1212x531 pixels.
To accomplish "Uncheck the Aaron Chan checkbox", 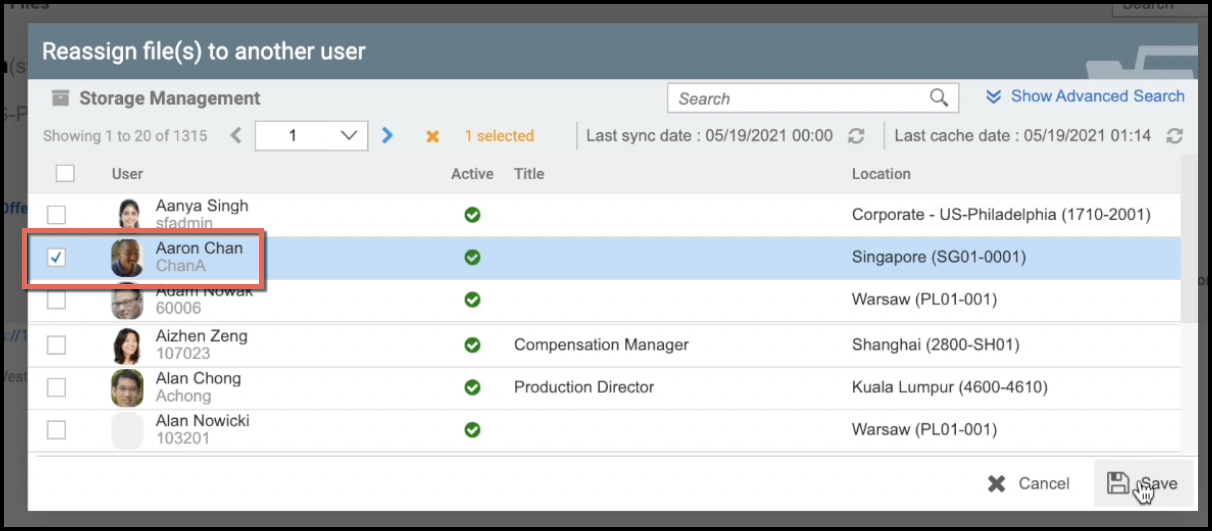I will 57,258.
